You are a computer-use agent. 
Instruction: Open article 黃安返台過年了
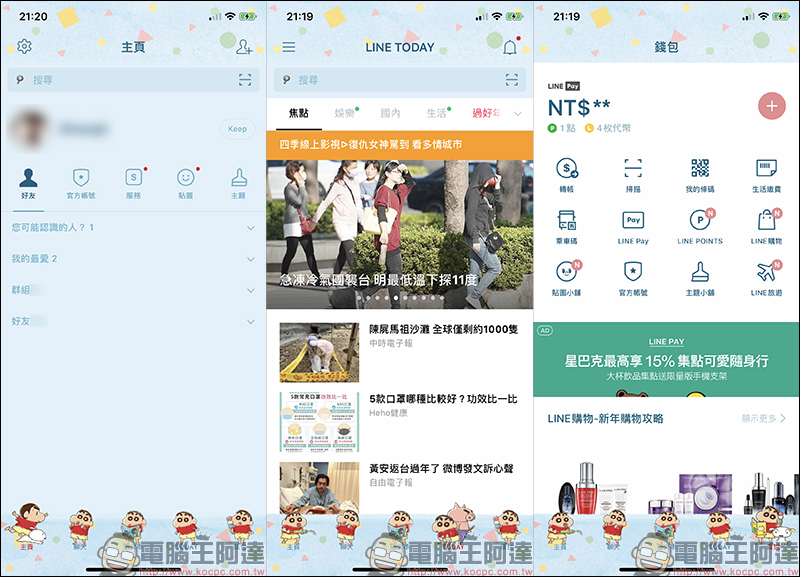(441, 468)
